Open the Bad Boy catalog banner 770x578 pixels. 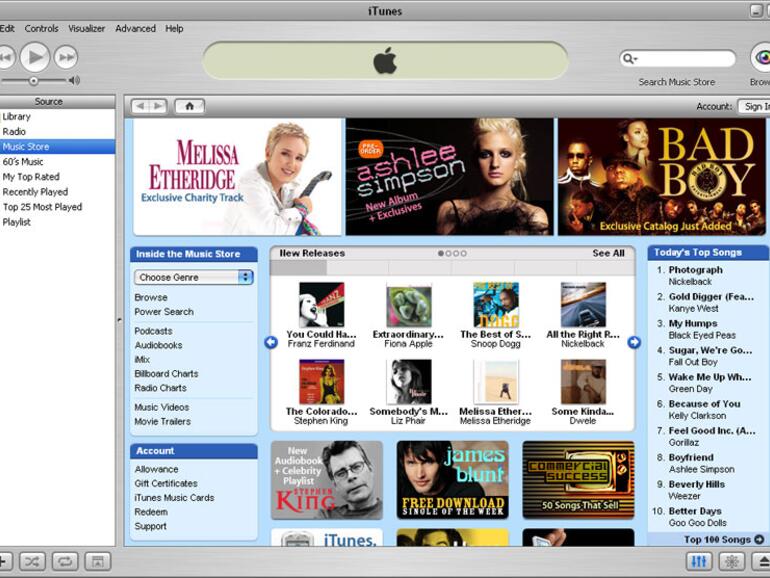661,177
